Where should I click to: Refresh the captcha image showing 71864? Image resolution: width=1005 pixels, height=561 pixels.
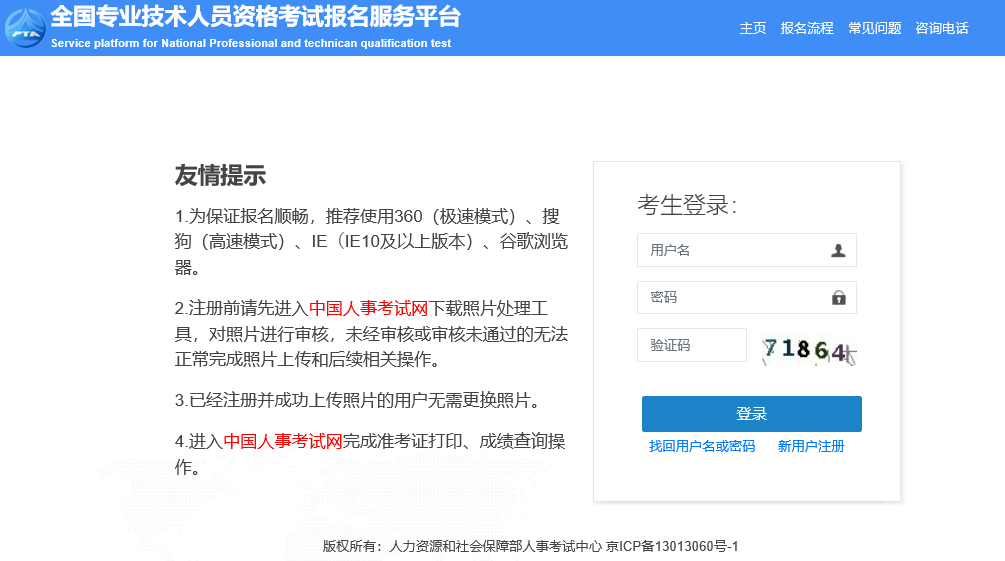(808, 350)
